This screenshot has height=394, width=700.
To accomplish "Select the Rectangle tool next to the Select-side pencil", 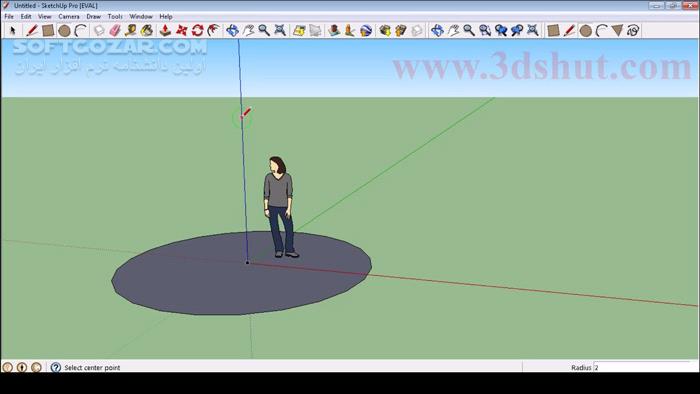I will point(48,30).
